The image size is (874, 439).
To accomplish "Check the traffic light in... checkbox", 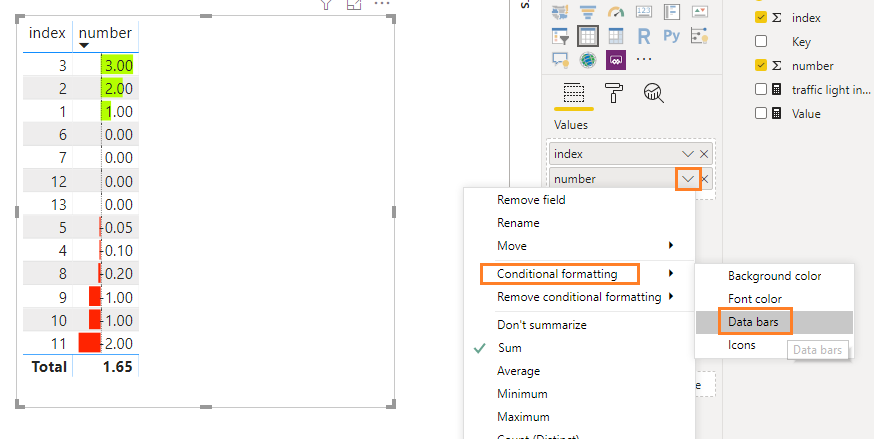I will tap(761, 90).
